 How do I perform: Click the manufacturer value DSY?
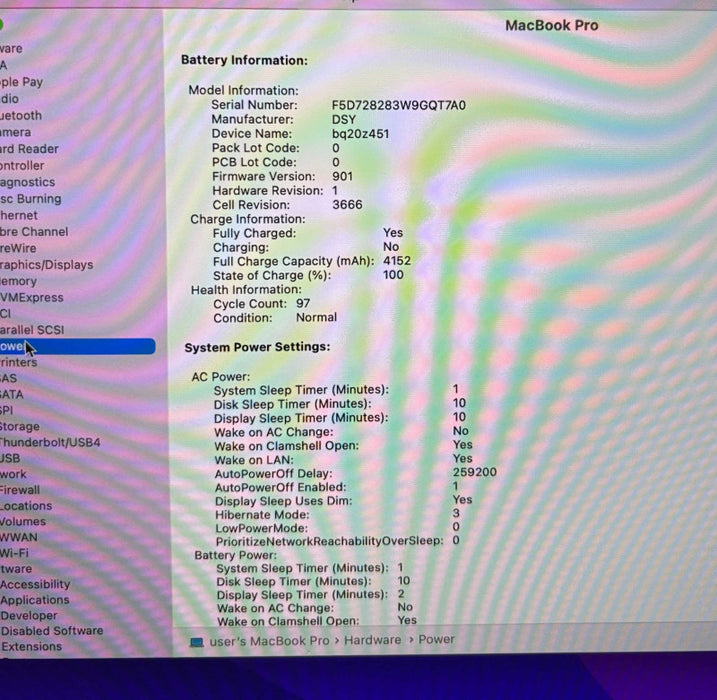click(x=344, y=119)
